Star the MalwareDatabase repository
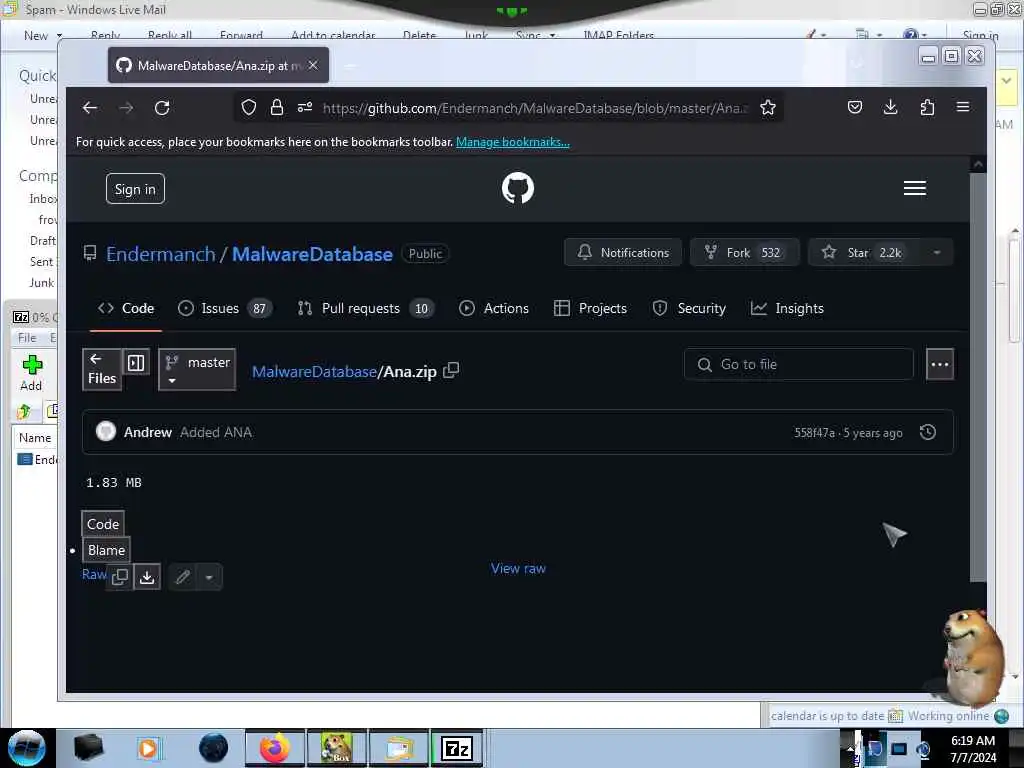The image size is (1024, 768). 865,253
